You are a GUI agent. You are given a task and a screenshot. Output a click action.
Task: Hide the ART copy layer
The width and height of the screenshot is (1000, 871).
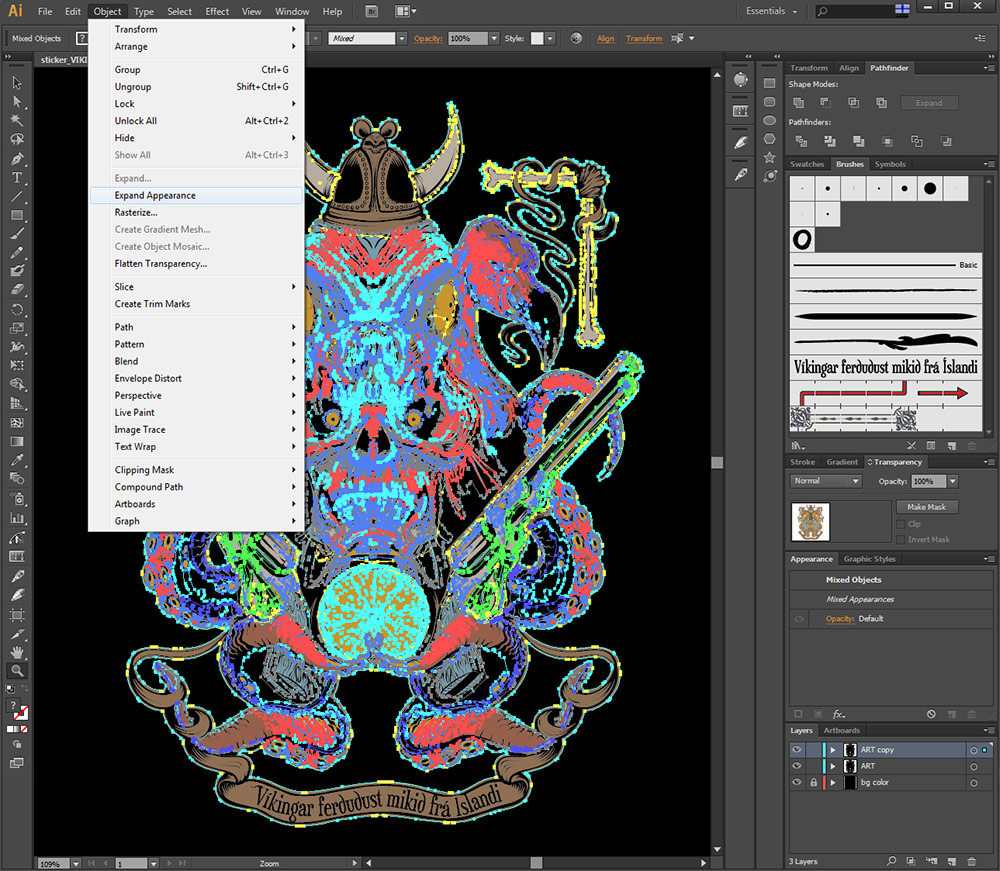(797, 750)
